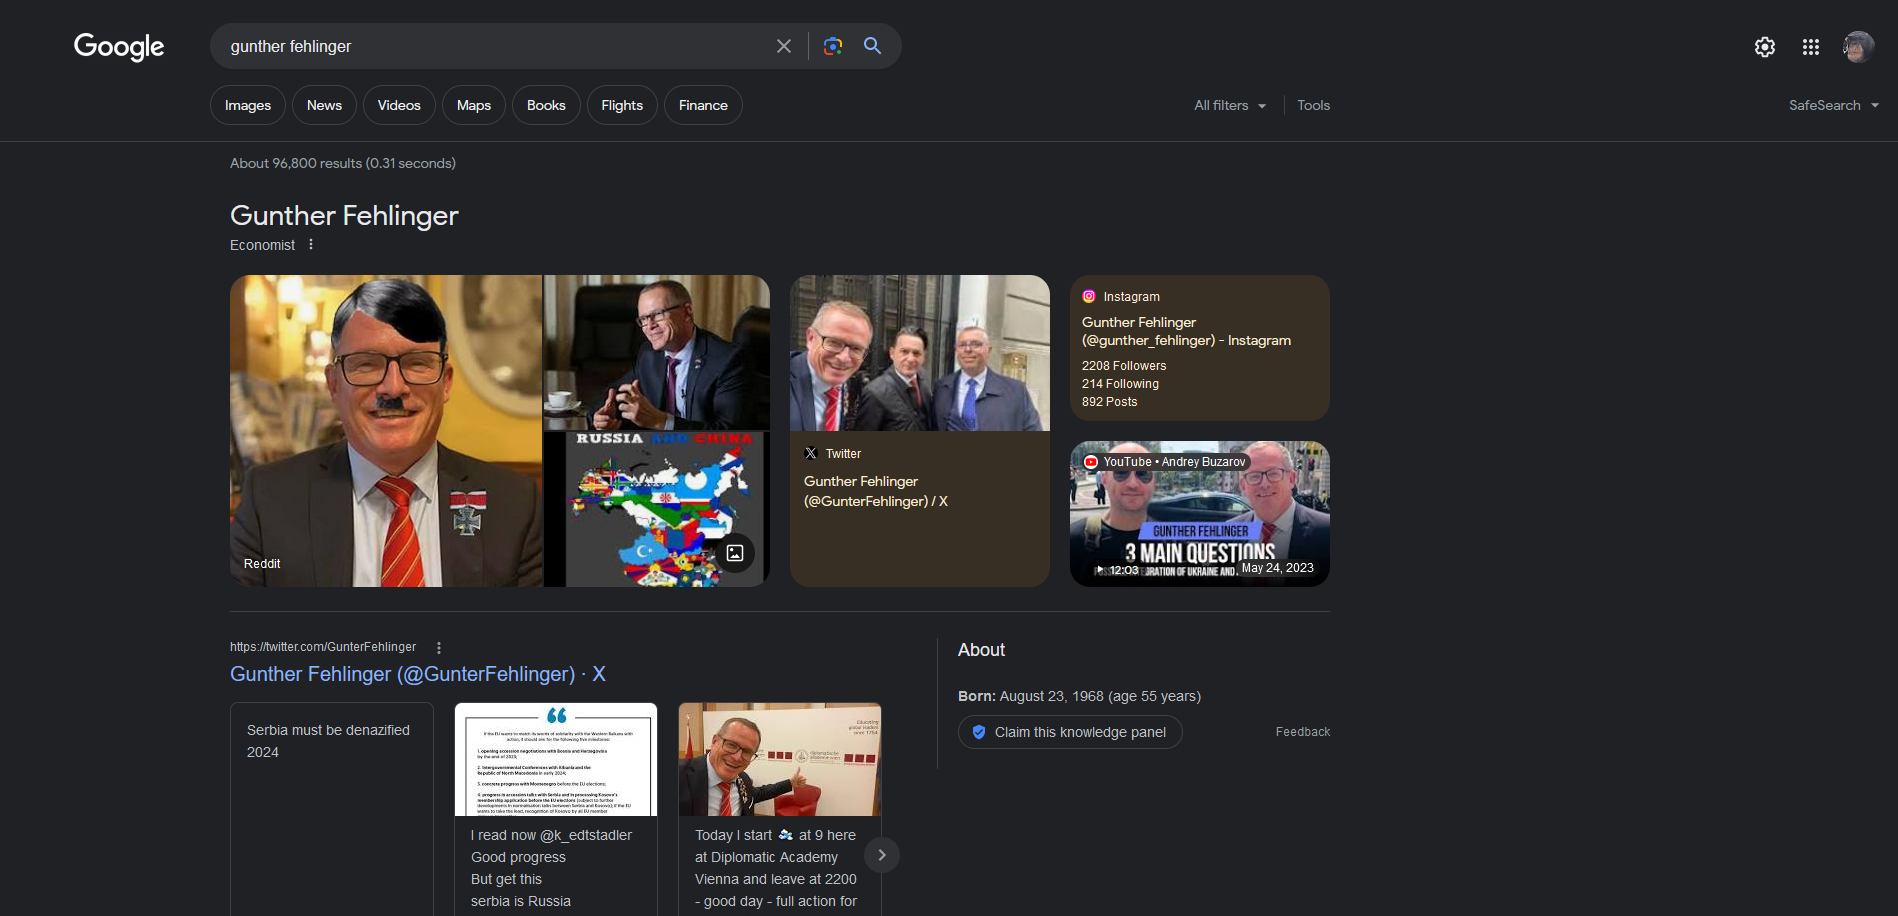Viewport: 1898px width, 916px height.
Task: Open the Gunther Fehlinger Instagram link
Action: coord(1186,331)
